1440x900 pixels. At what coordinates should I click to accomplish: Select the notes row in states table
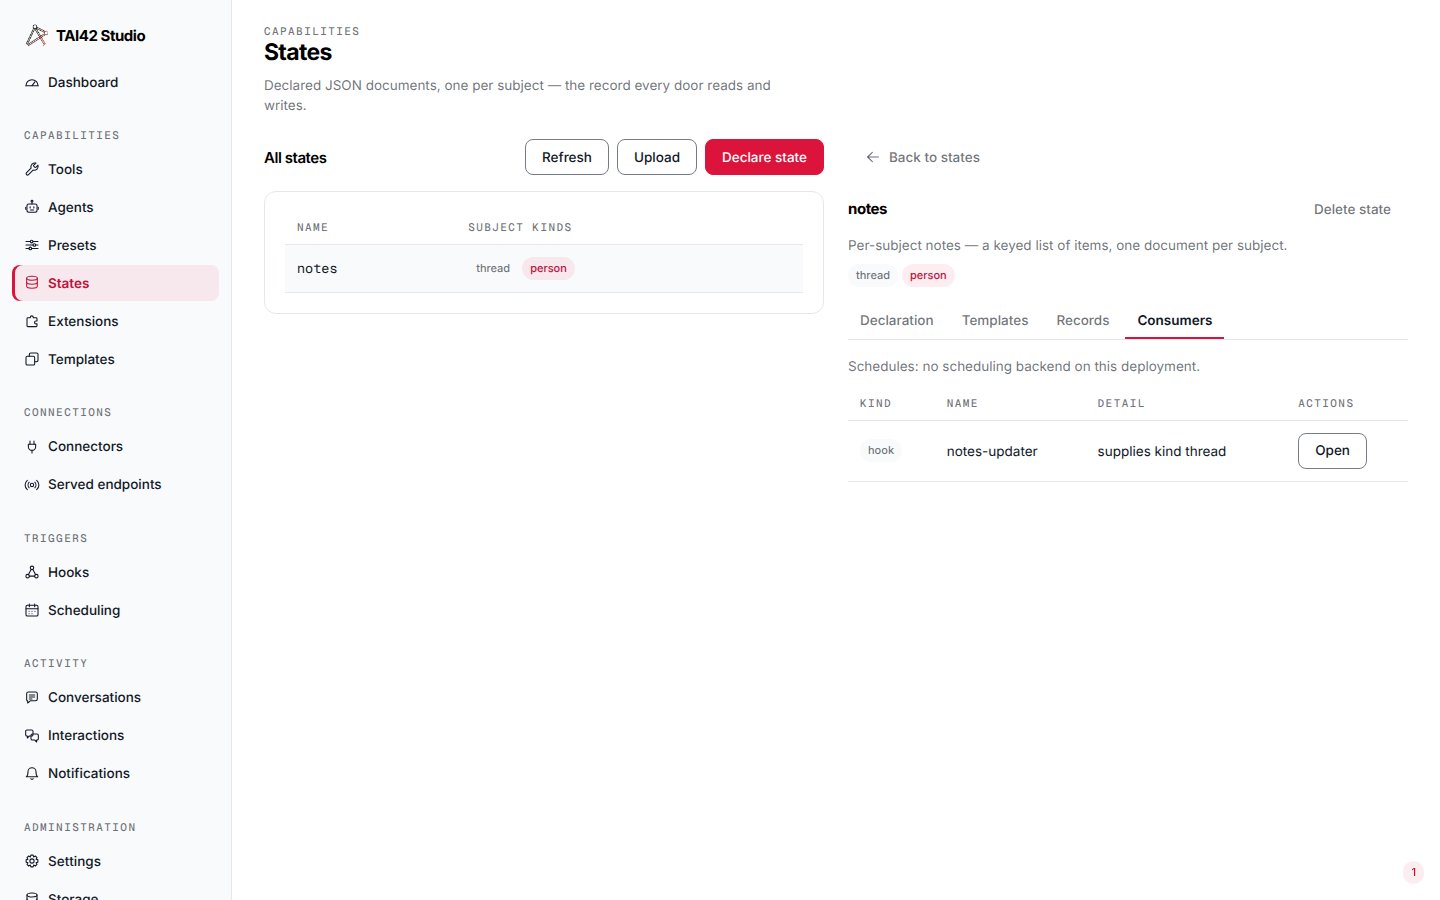coord(544,269)
